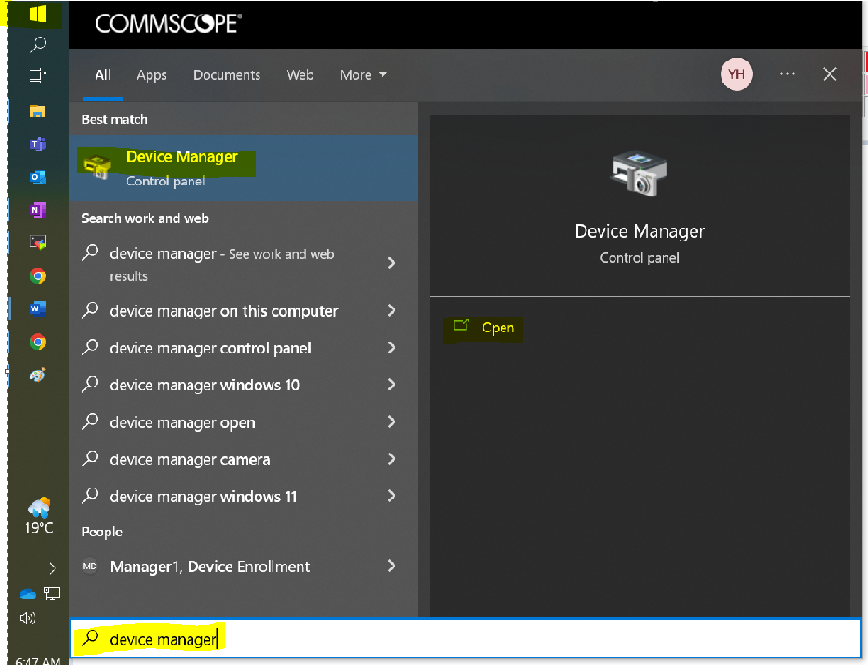Open the three-dot options menu
Image resolution: width=868 pixels, height=665 pixels.
[x=787, y=74]
